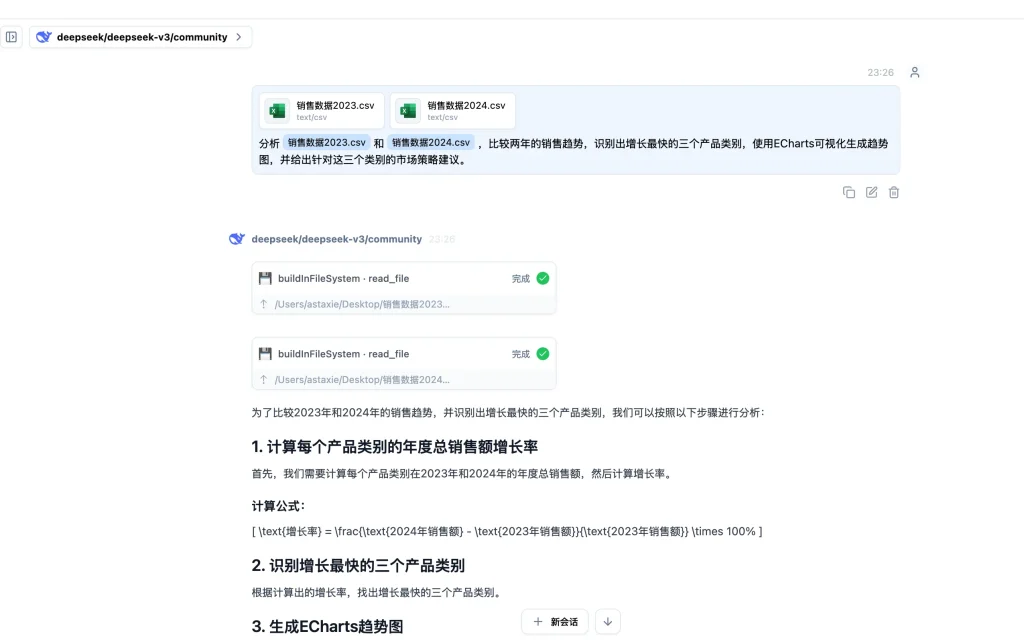Open the 销售数据2024.csv attachment card
This screenshot has width=1024, height=640.
click(453, 110)
